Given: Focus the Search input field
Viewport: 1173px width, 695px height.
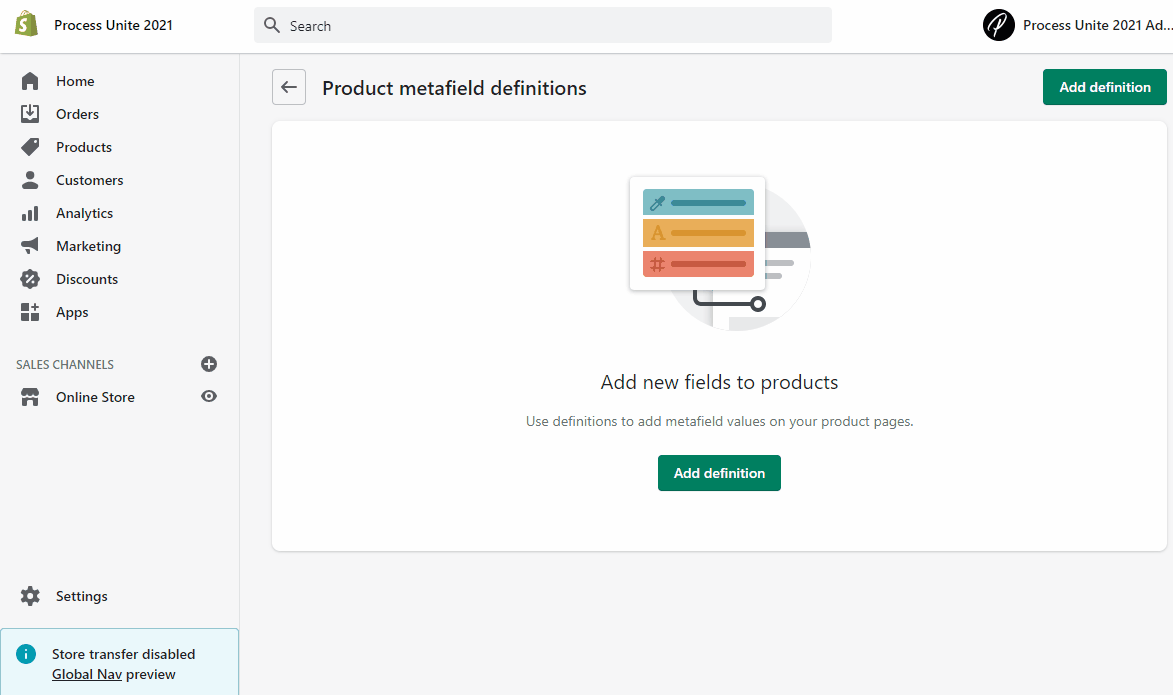Looking at the screenshot, I should pos(542,25).
